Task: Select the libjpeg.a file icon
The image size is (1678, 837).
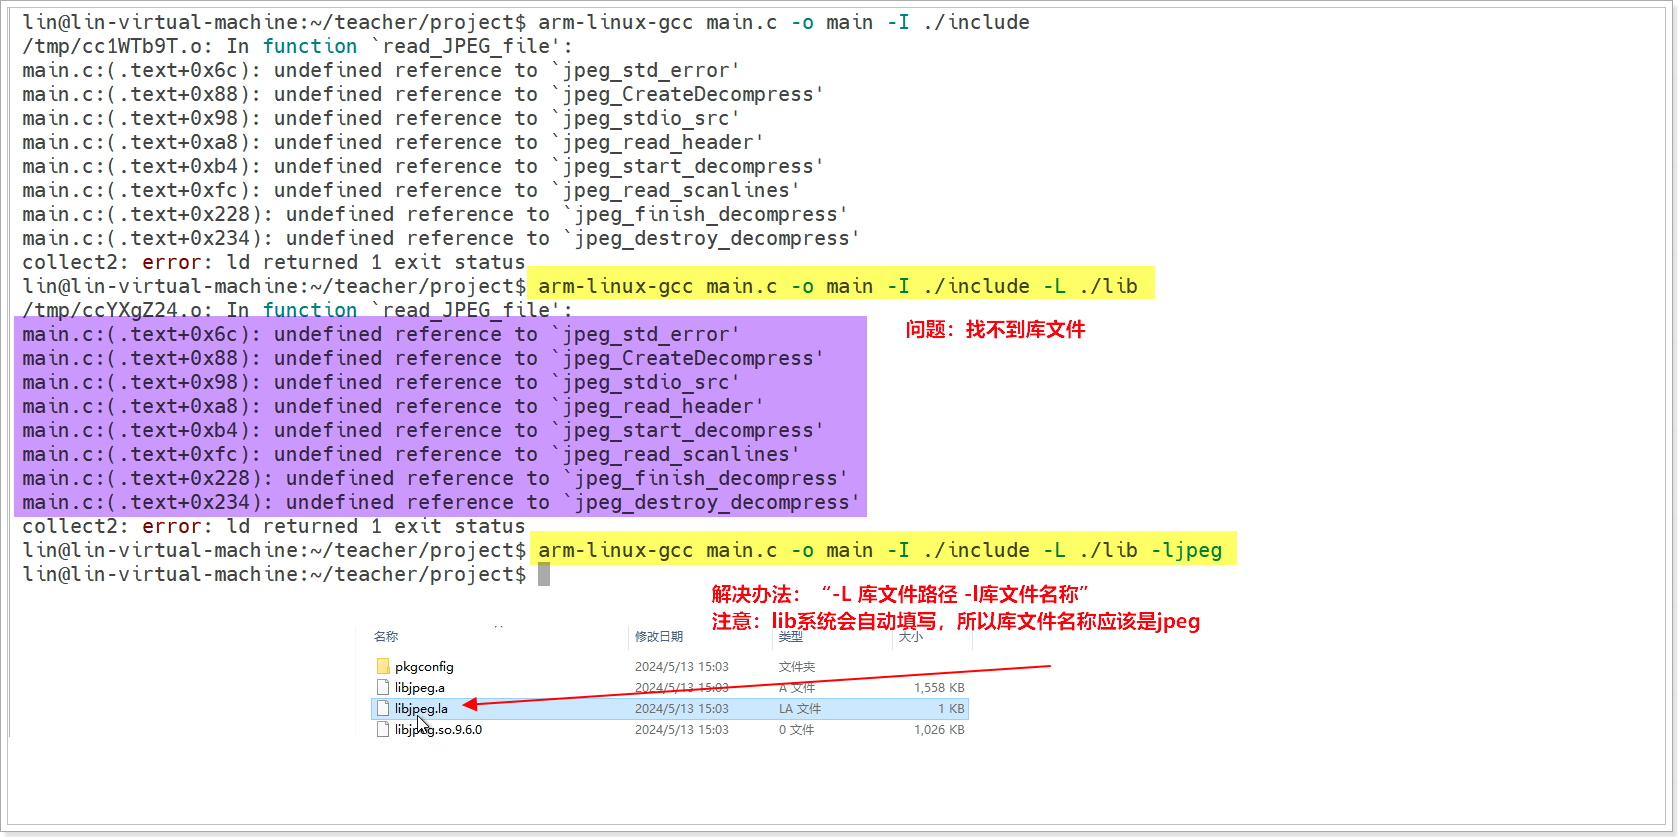Action: (x=383, y=687)
